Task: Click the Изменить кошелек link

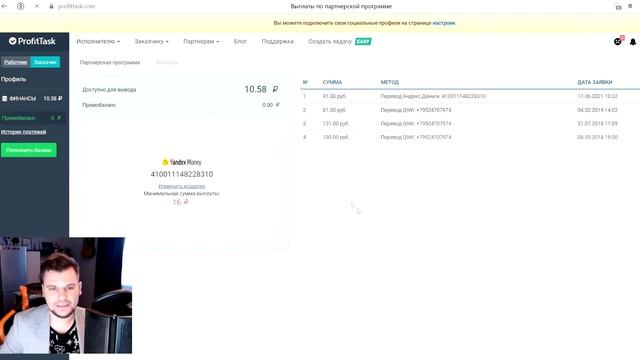Action: pyautogui.click(x=182, y=186)
